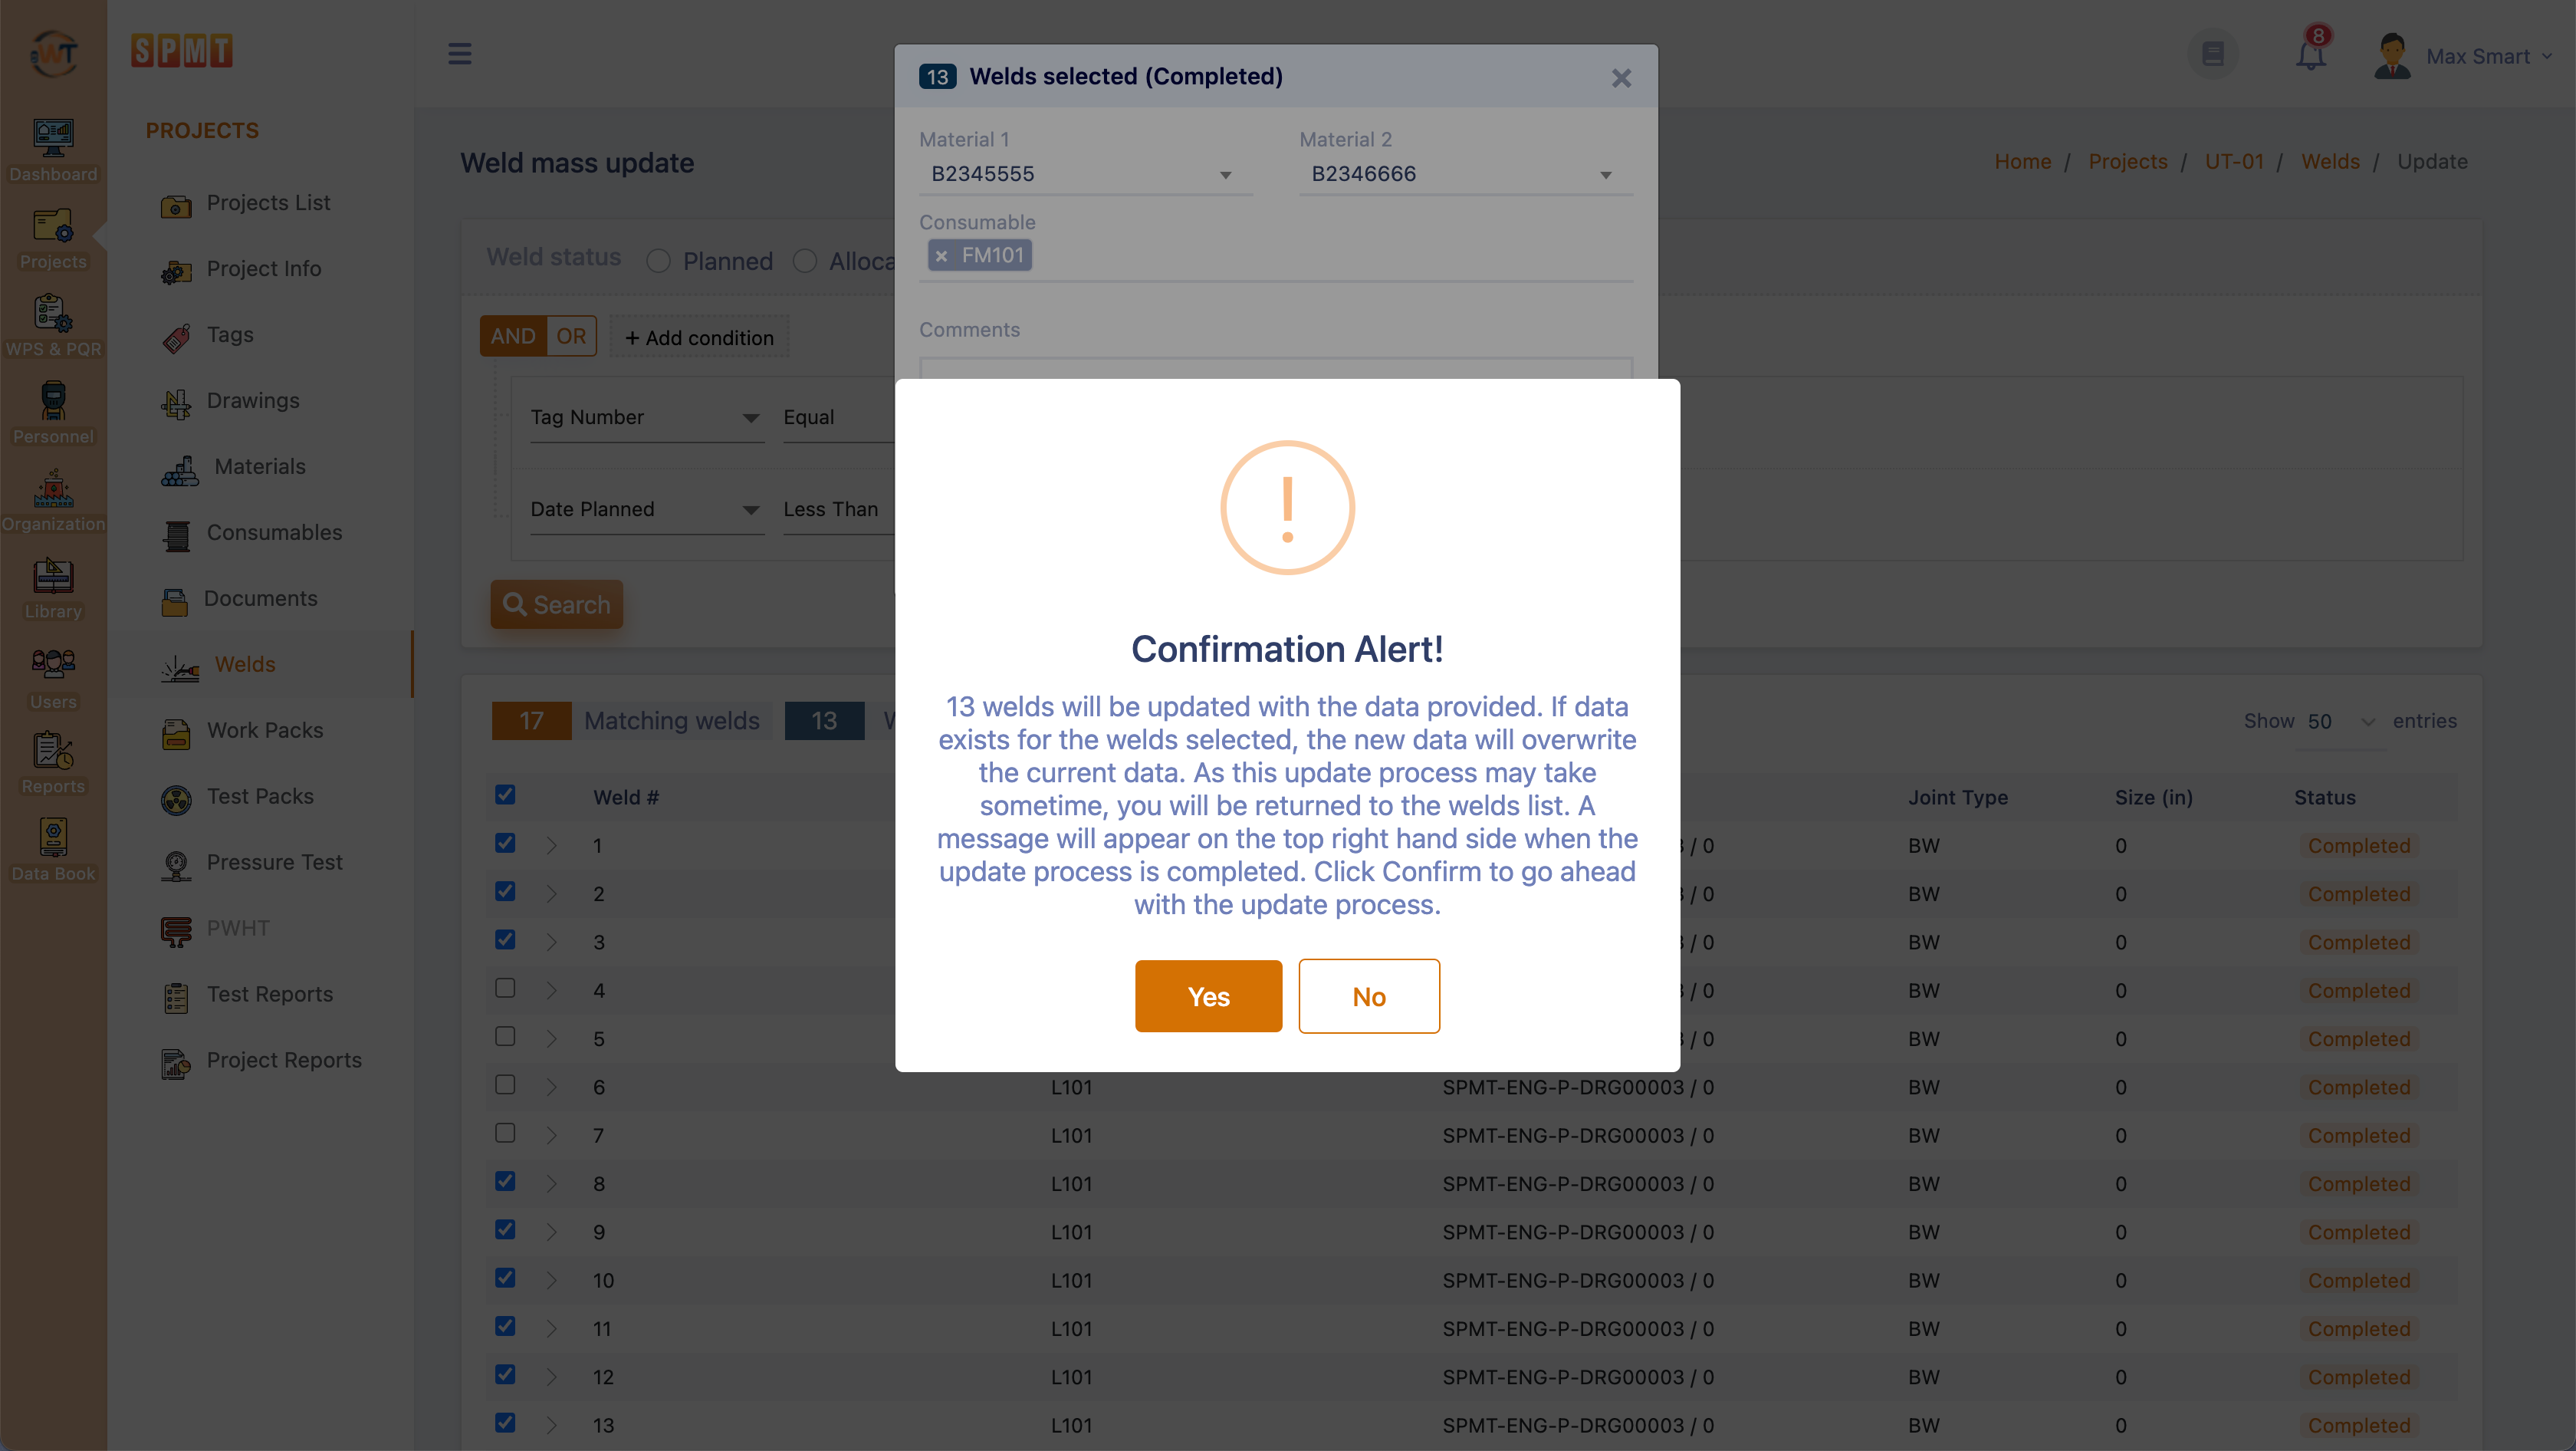Open the Data Book icon

pos(53,838)
